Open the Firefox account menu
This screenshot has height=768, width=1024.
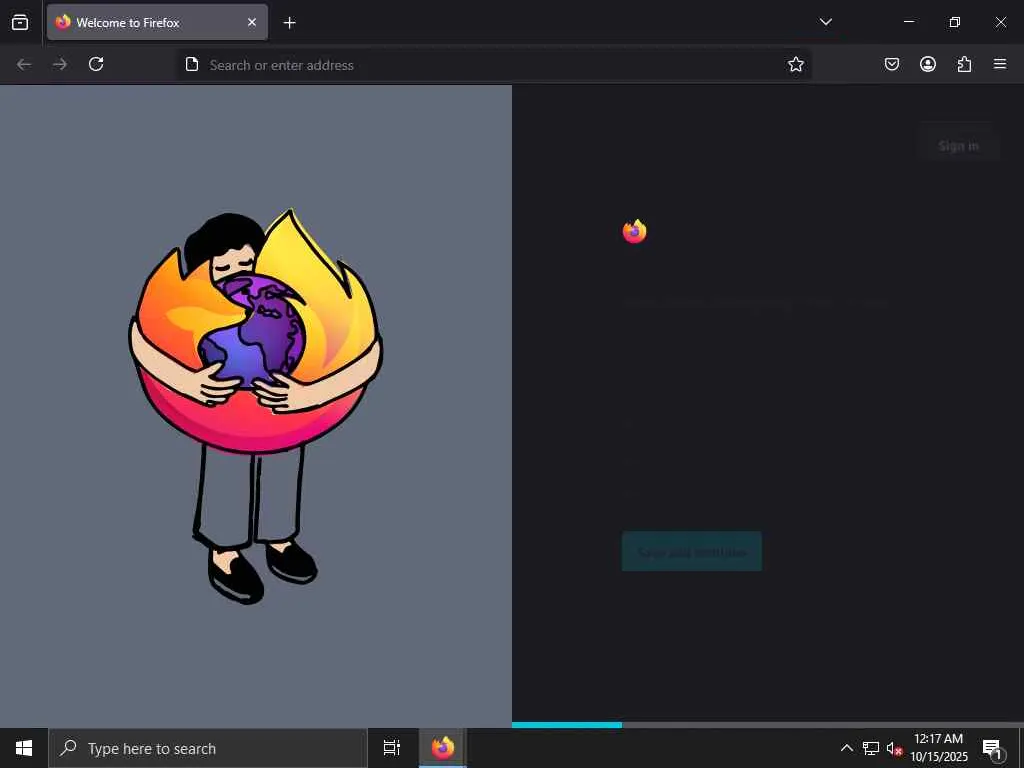928,64
